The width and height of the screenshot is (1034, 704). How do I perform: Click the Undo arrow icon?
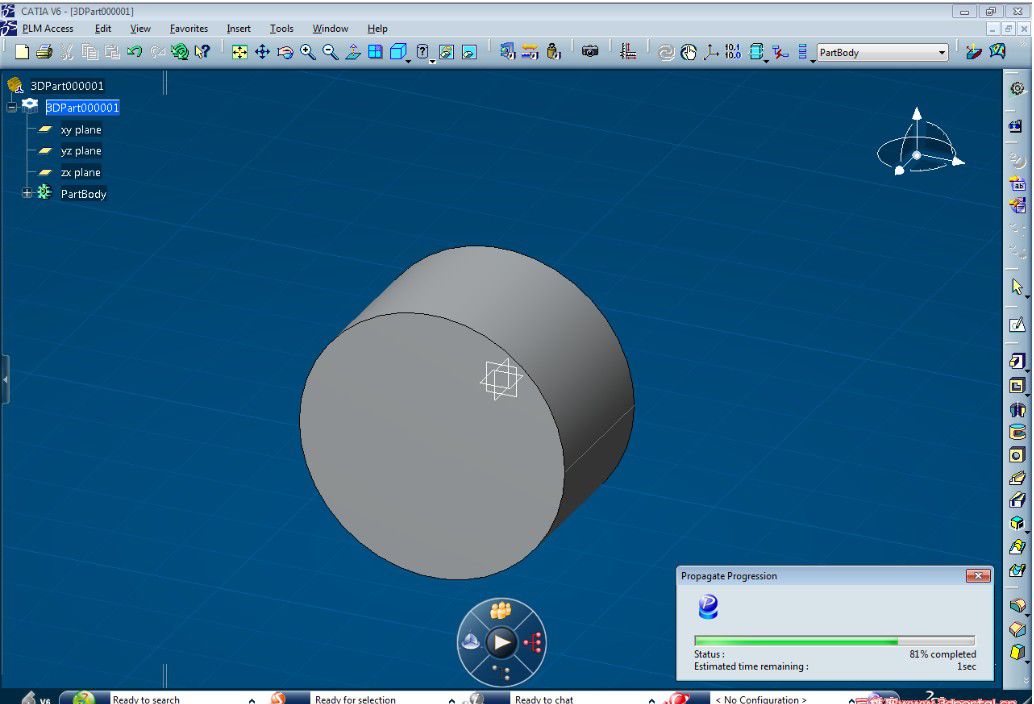tap(135, 51)
